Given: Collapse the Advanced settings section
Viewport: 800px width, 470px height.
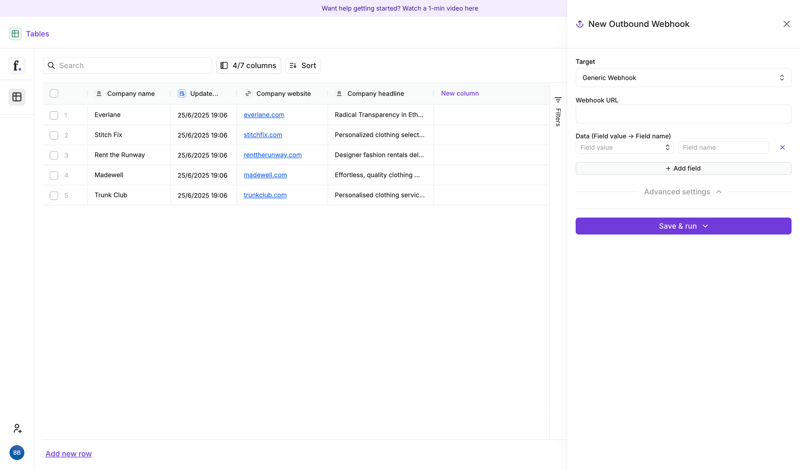Looking at the screenshot, I should (683, 192).
